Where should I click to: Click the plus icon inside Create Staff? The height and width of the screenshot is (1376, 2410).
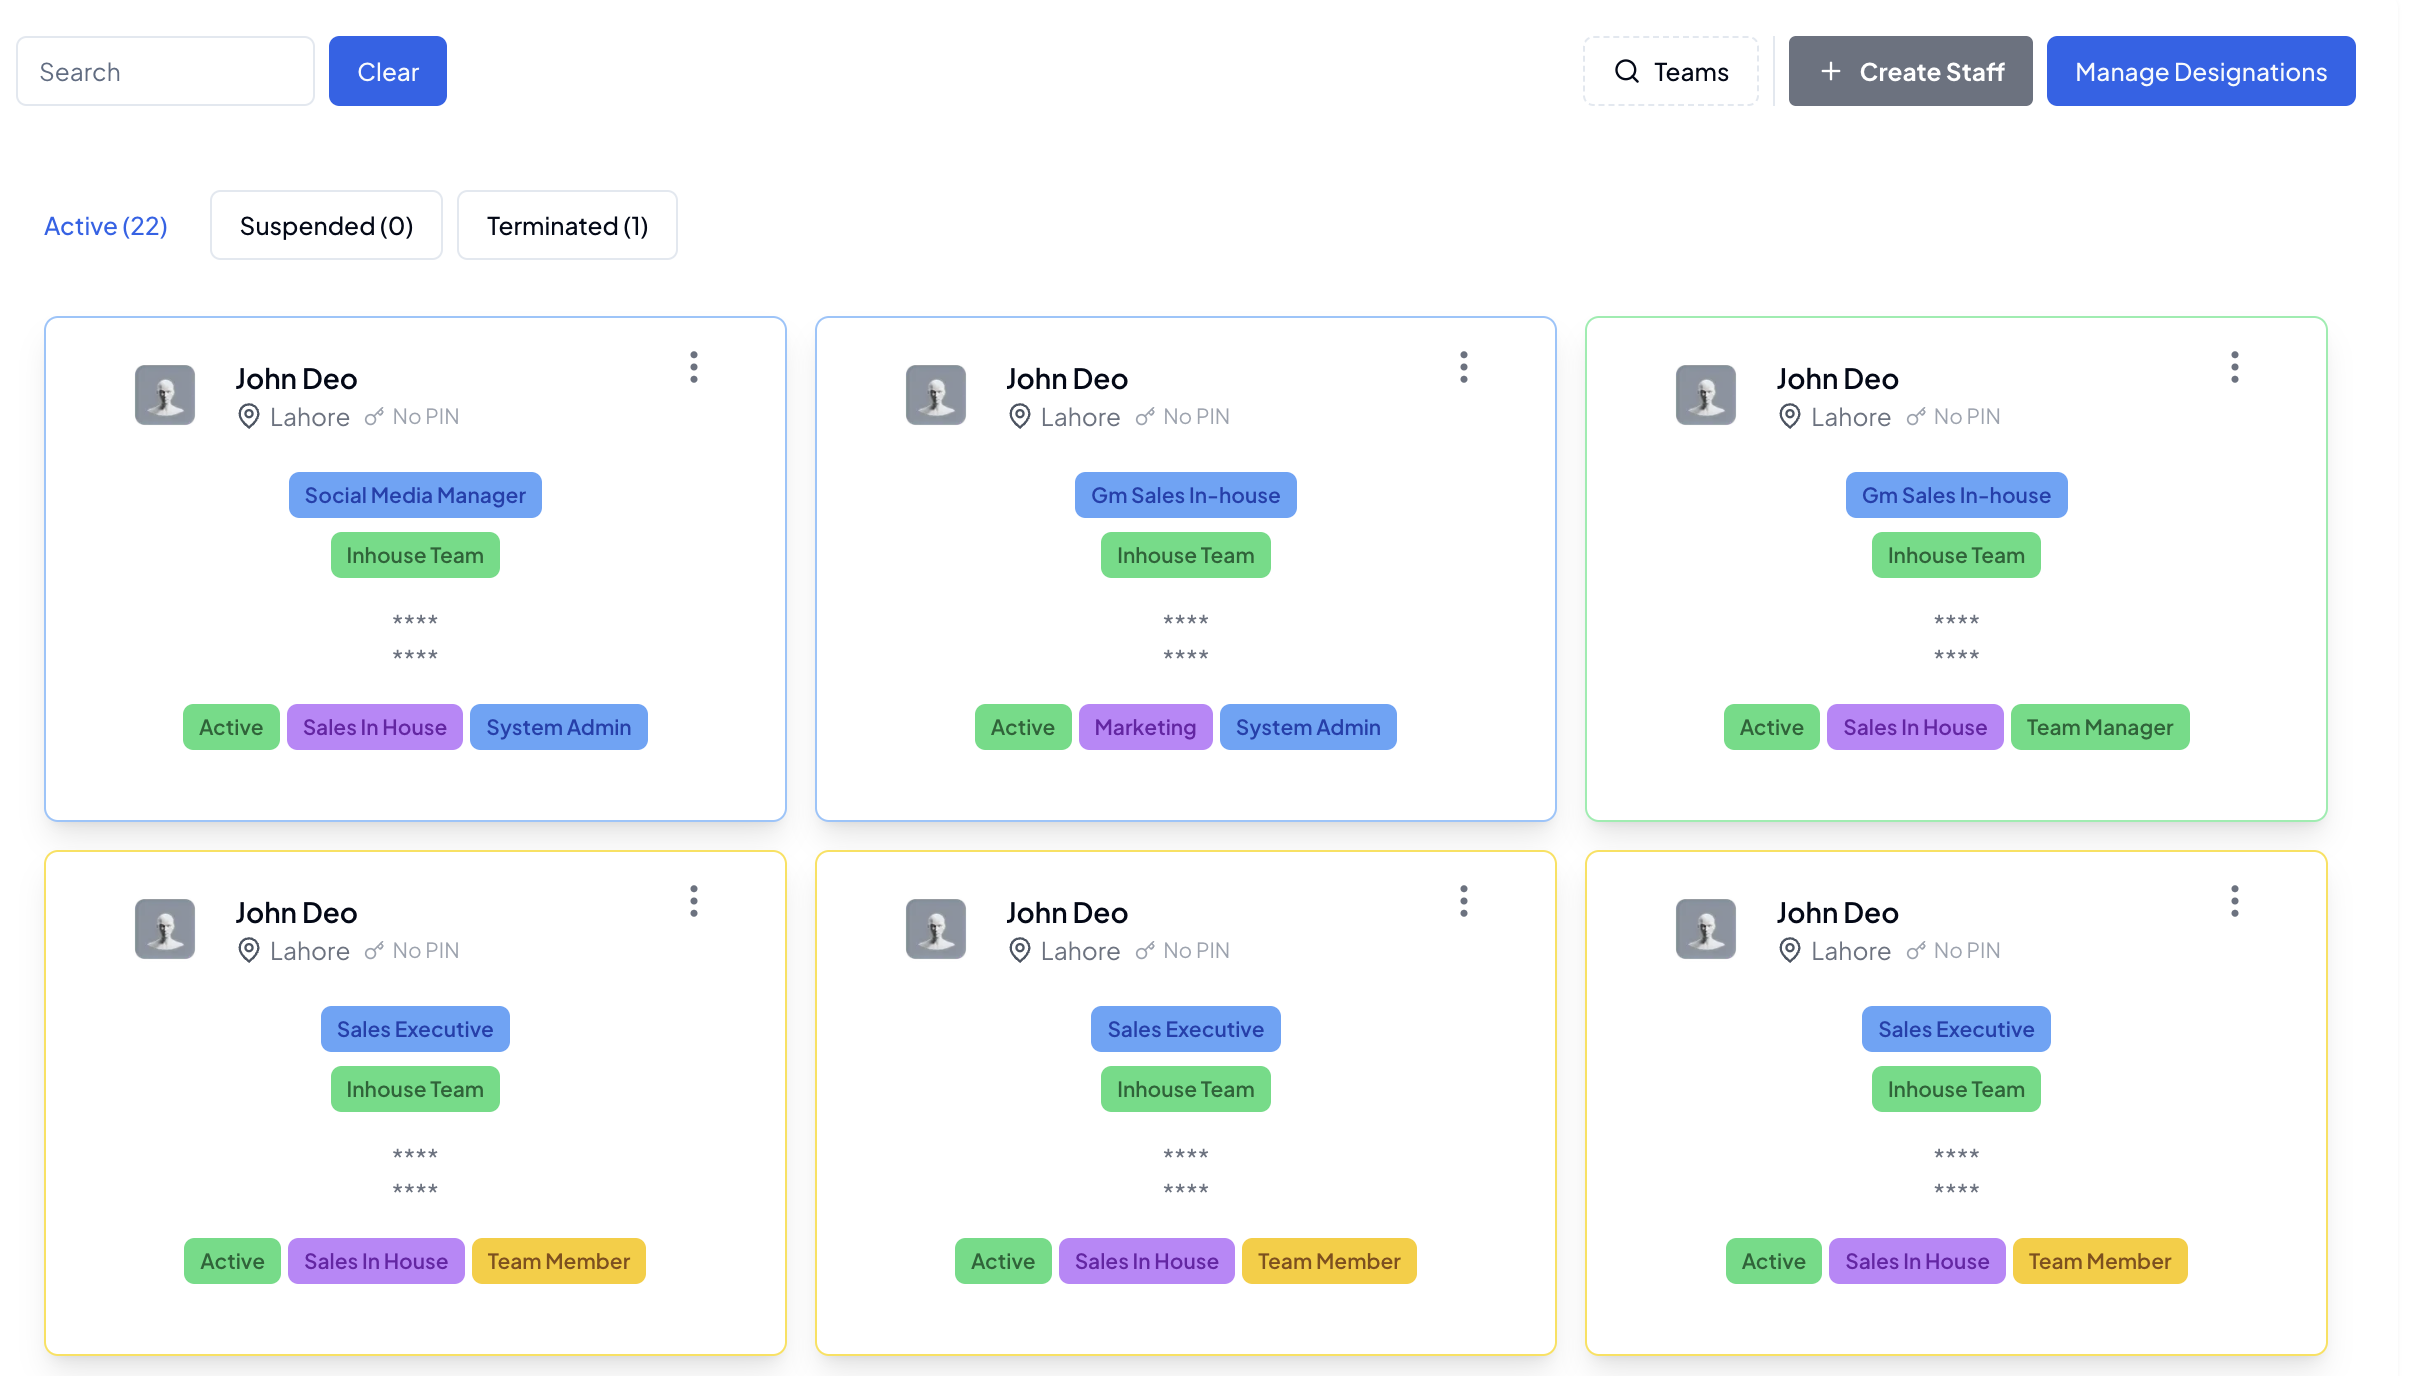1831,71
